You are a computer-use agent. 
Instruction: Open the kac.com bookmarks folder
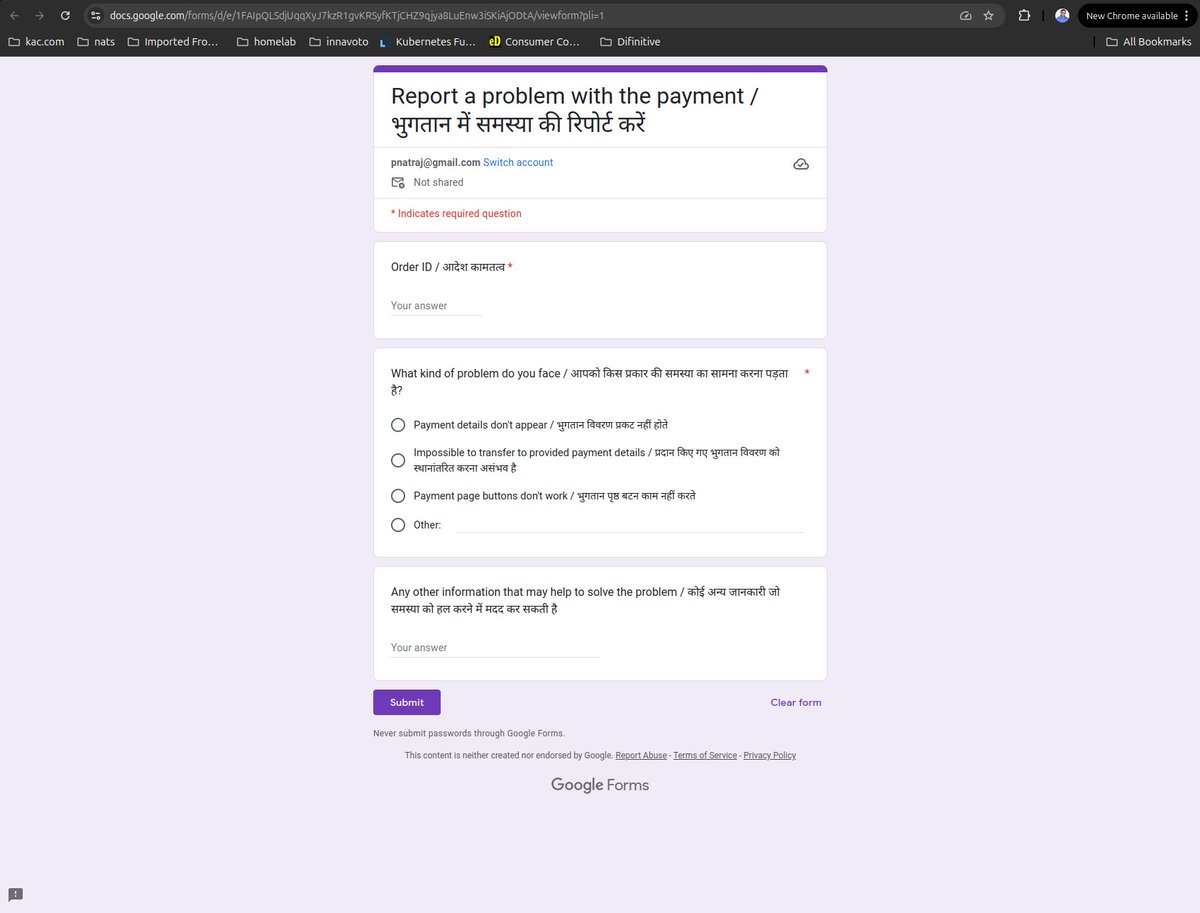36,42
